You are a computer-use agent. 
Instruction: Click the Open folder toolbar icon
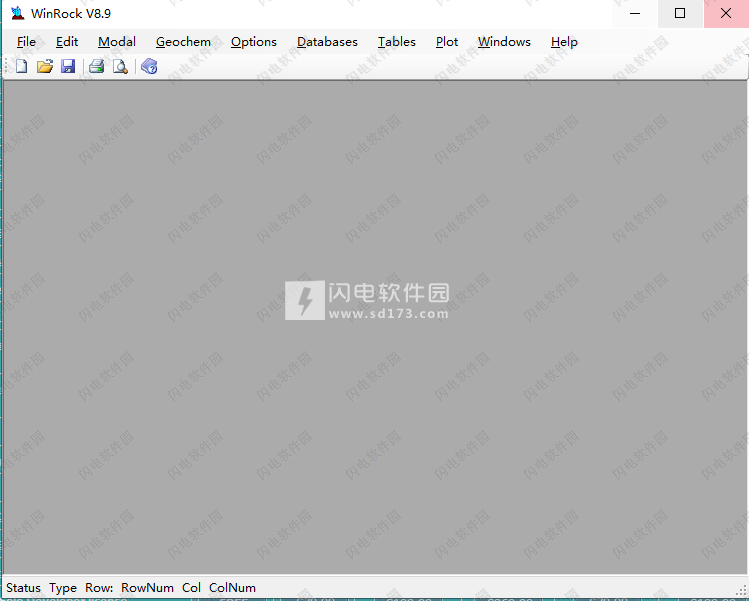coord(45,66)
